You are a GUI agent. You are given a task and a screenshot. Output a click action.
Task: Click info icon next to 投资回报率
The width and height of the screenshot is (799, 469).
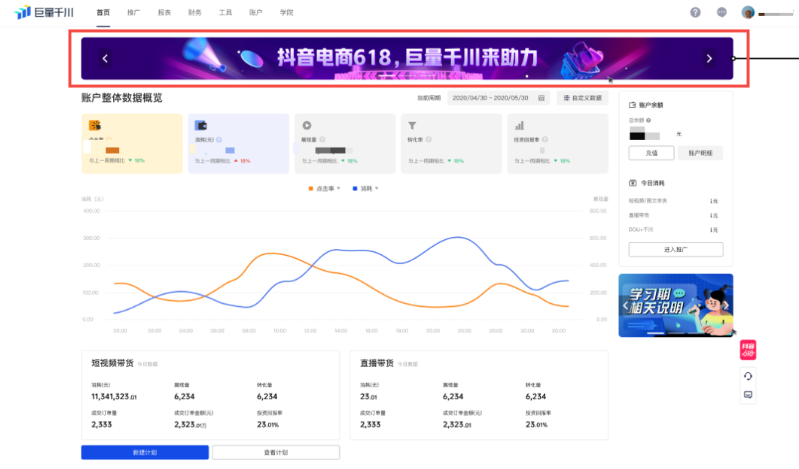[545, 140]
